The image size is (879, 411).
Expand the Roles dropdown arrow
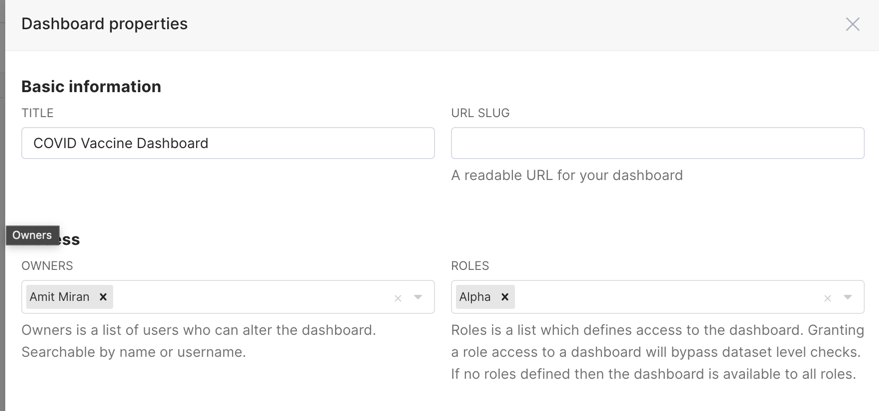[x=848, y=297]
